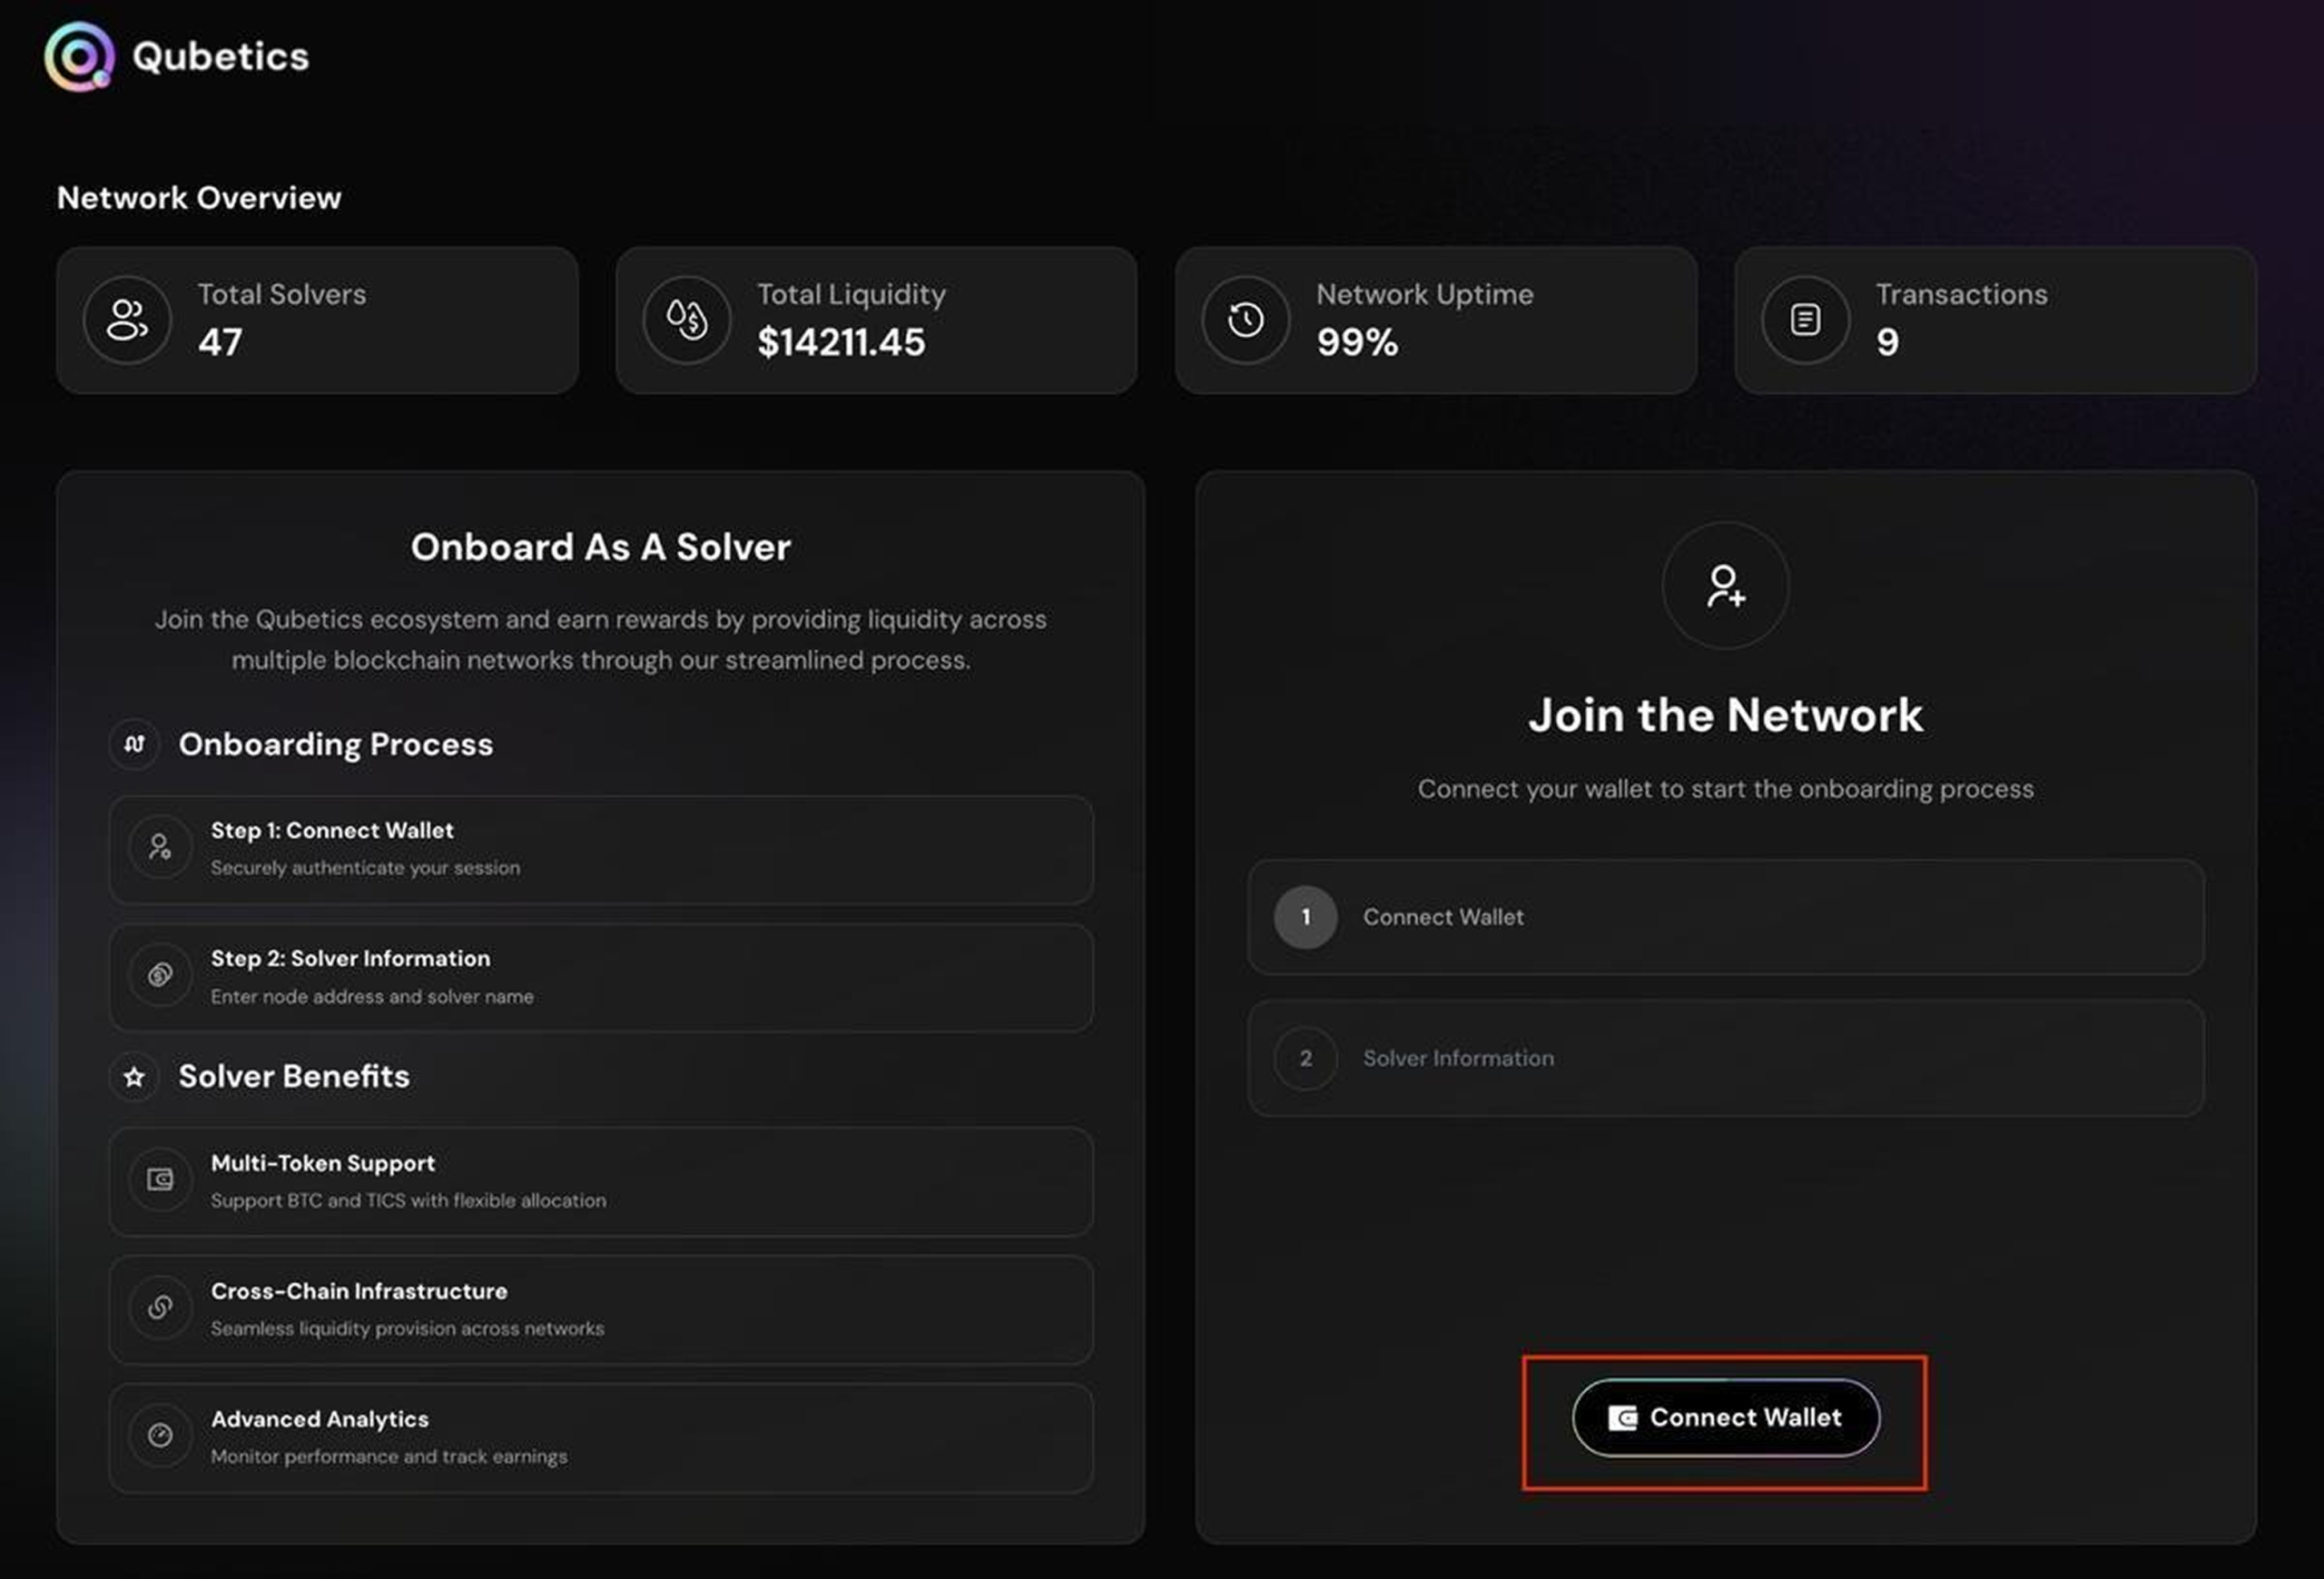
Task: Click the Advanced Analytics gauge icon
Action: point(160,1436)
